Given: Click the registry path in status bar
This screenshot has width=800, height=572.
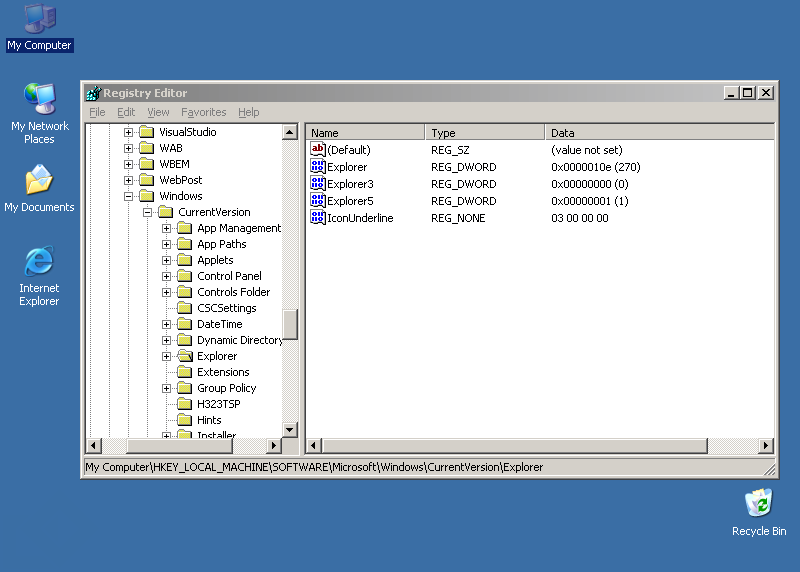Looking at the screenshot, I should (314, 467).
